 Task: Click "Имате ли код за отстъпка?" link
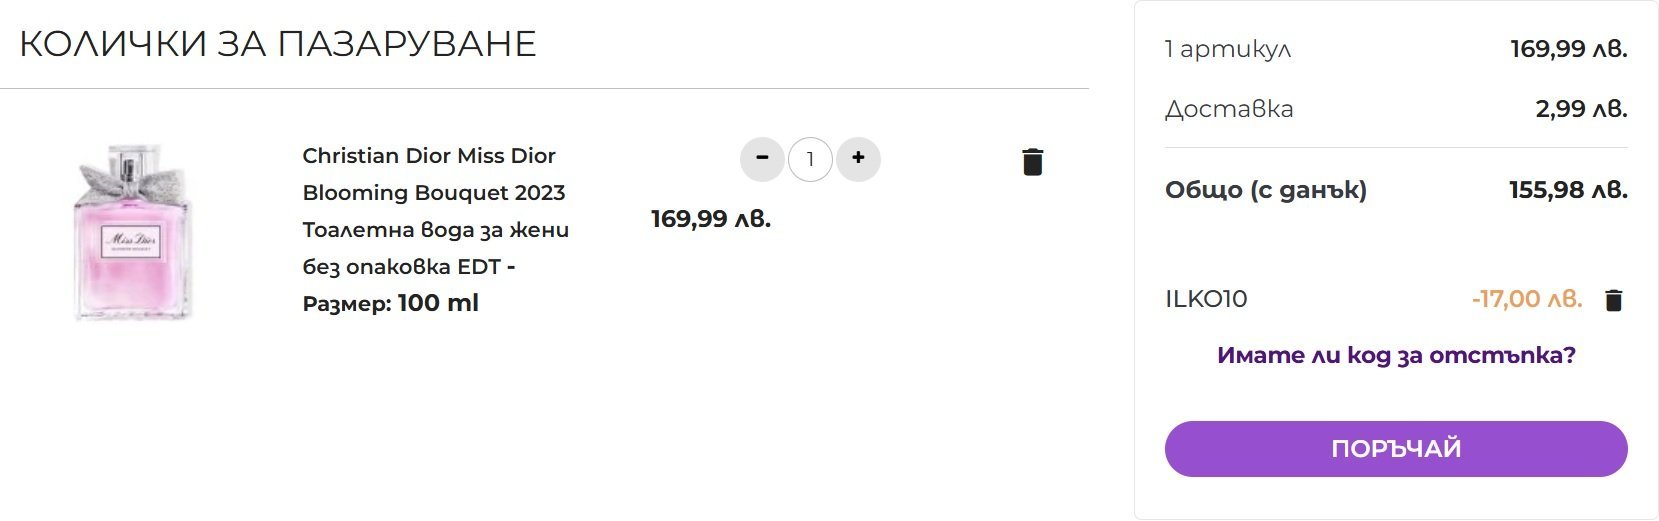tap(1396, 355)
